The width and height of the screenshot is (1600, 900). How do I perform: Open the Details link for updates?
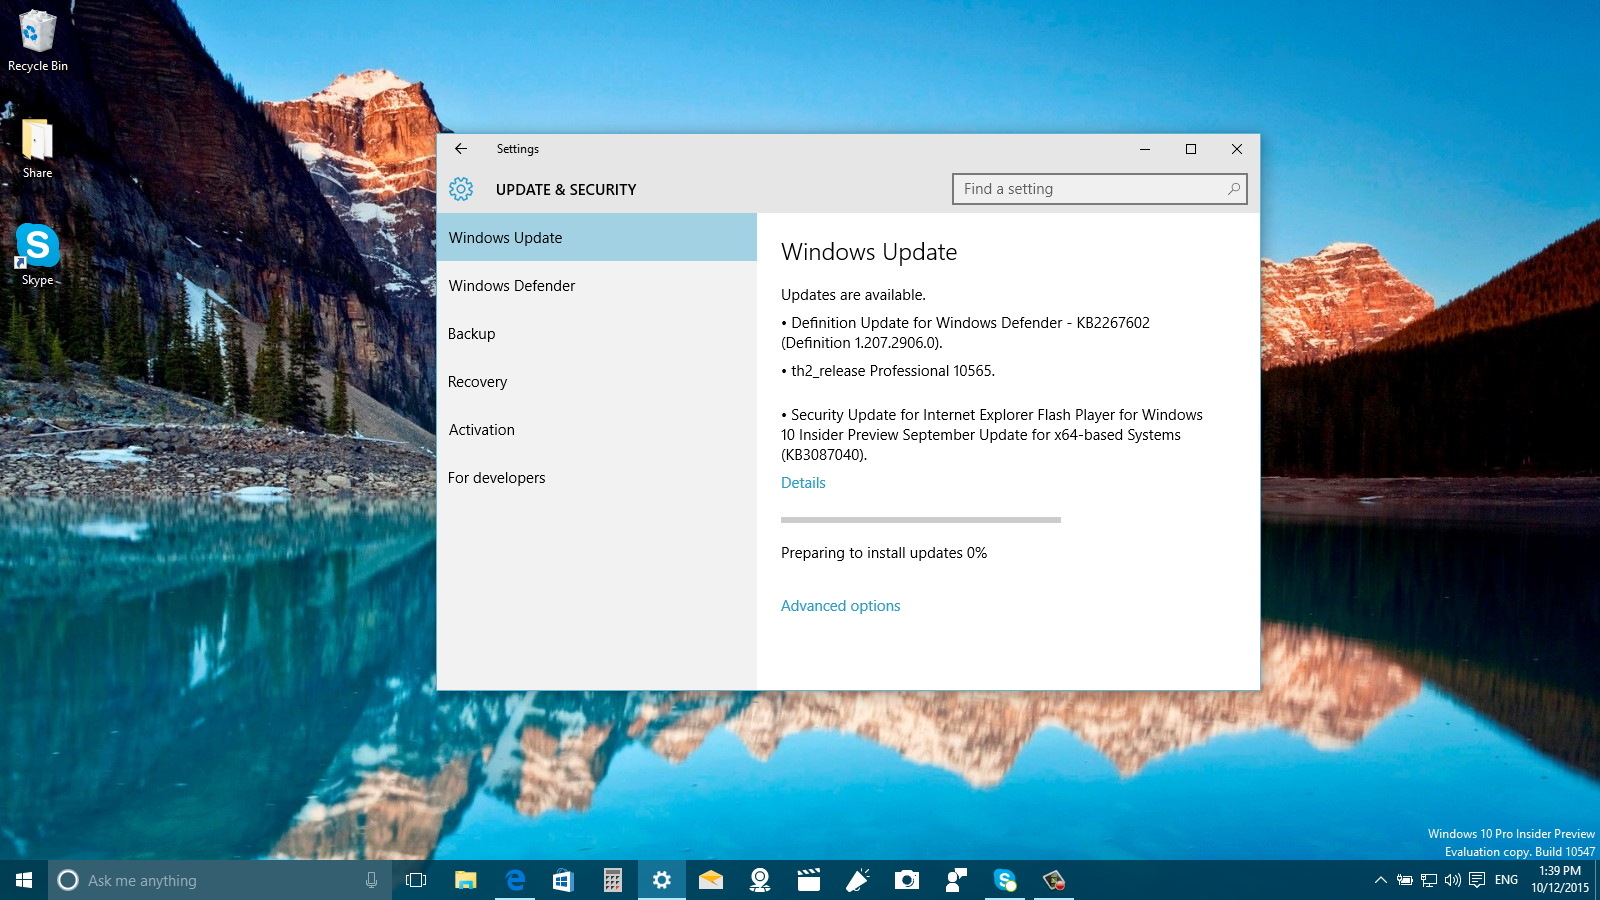coord(803,482)
